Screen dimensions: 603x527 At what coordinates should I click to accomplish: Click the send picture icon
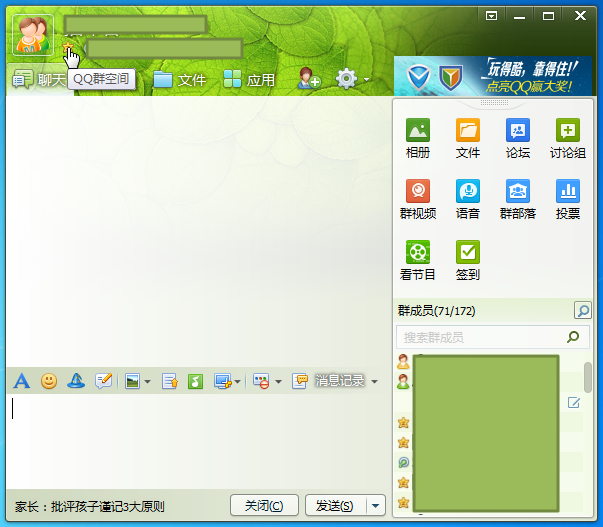(132, 382)
